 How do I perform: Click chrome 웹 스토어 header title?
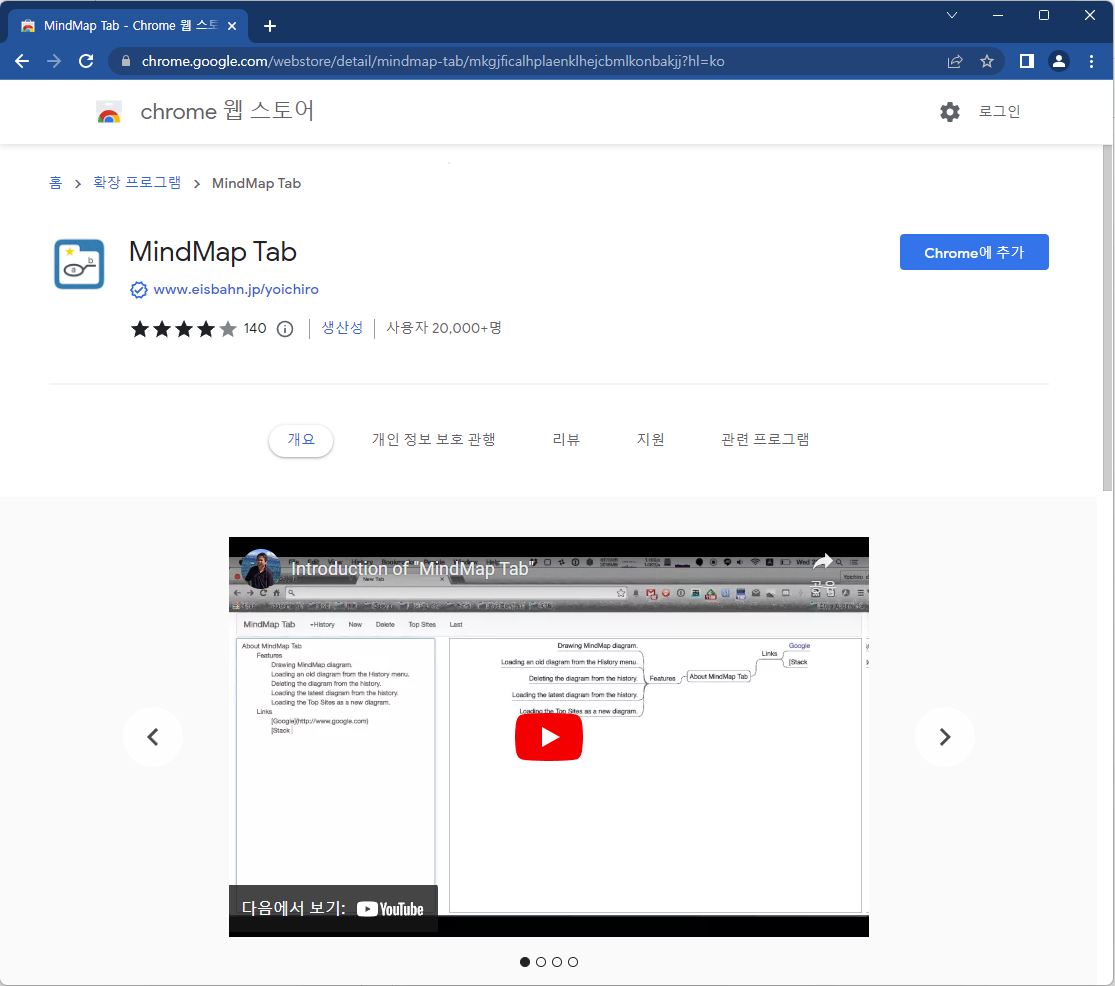[x=227, y=111]
